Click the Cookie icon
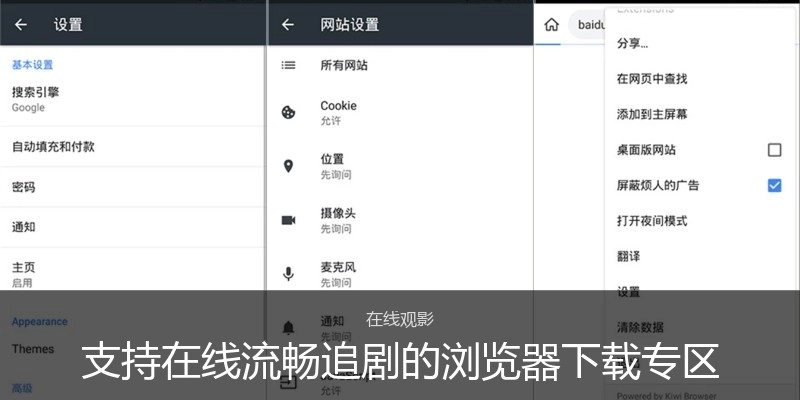The height and width of the screenshot is (400, 800). [288, 112]
